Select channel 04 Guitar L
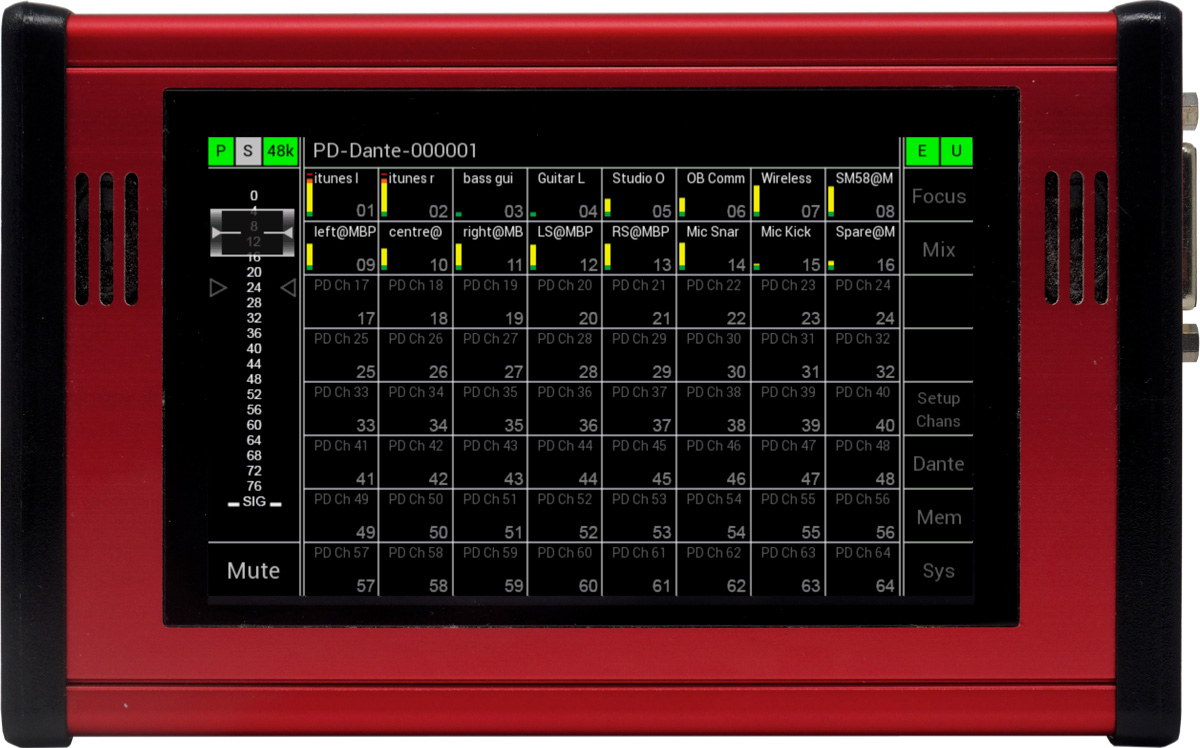 (565, 195)
